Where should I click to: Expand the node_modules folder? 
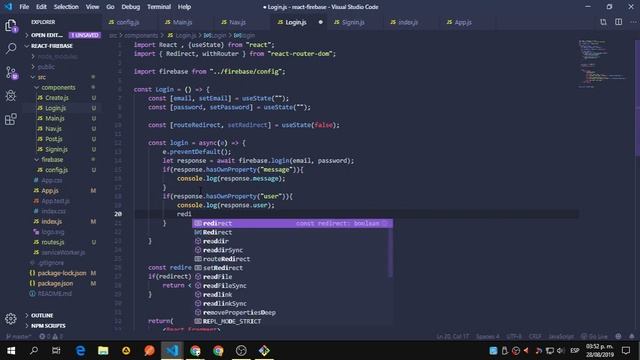pyautogui.click(x=57, y=57)
